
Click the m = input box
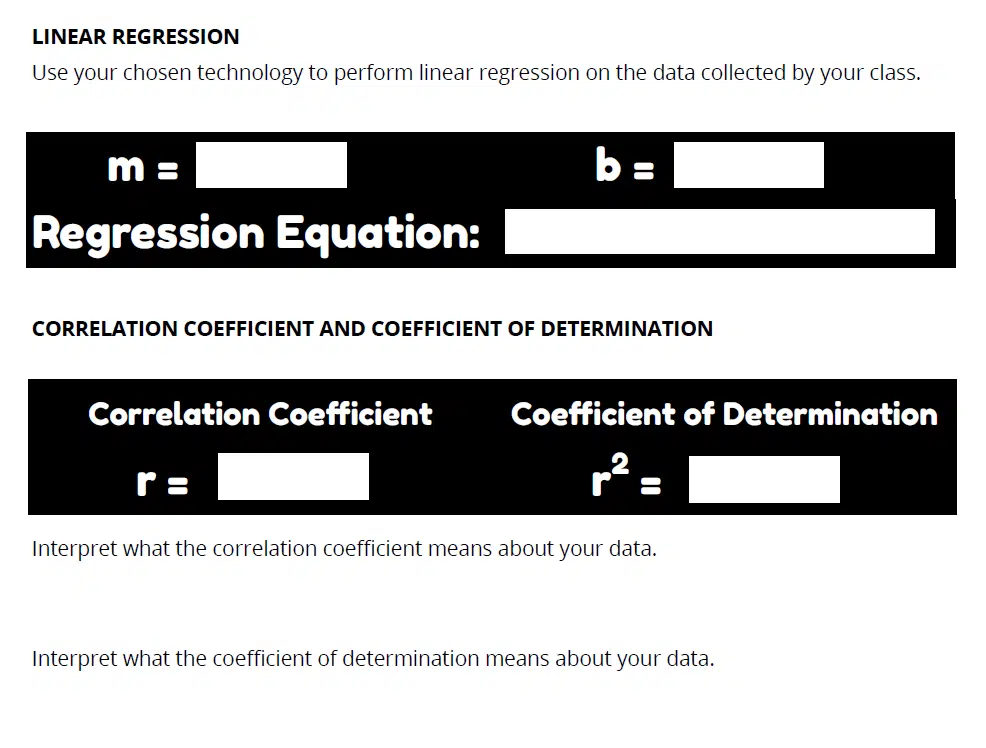tap(271, 165)
